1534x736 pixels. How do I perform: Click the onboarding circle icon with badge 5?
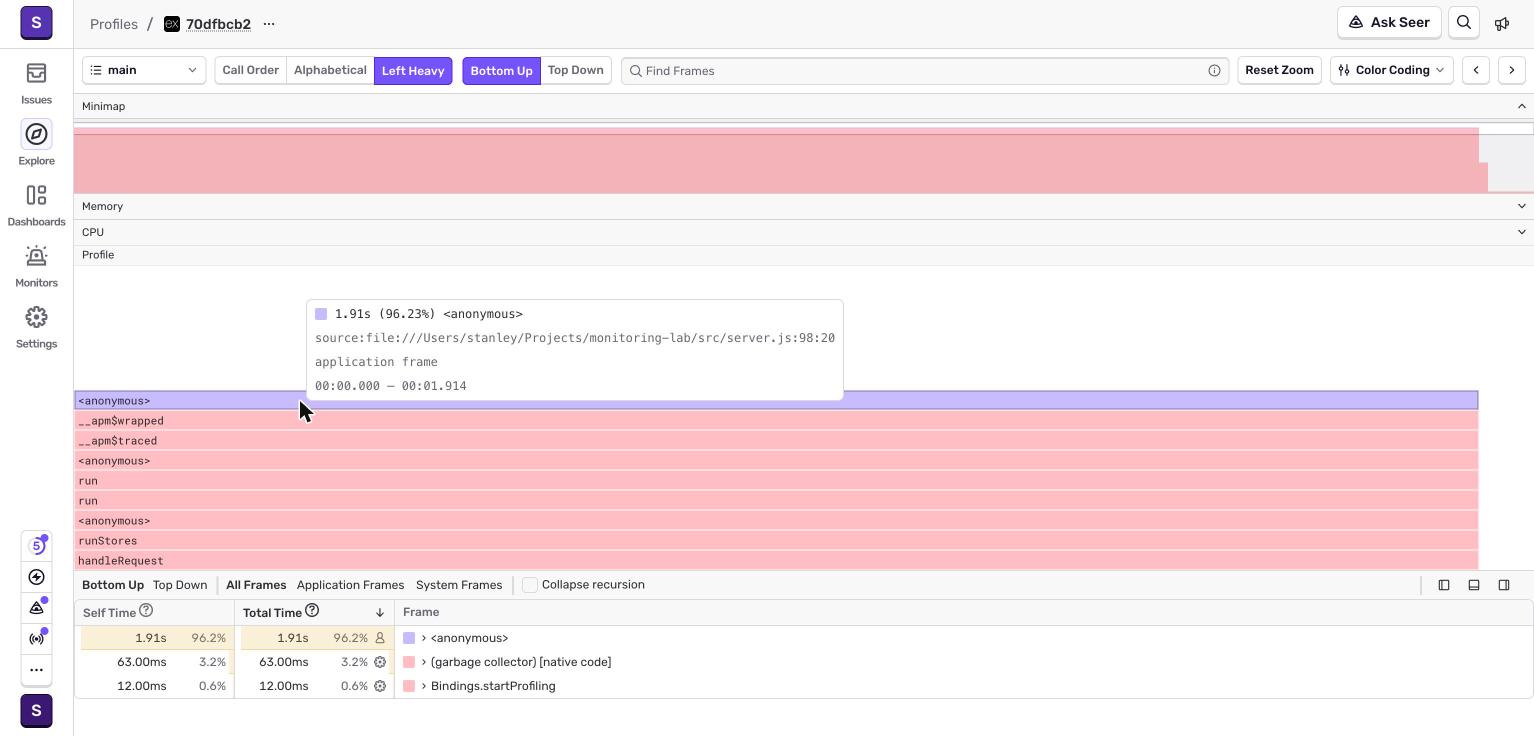(x=37, y=546)
